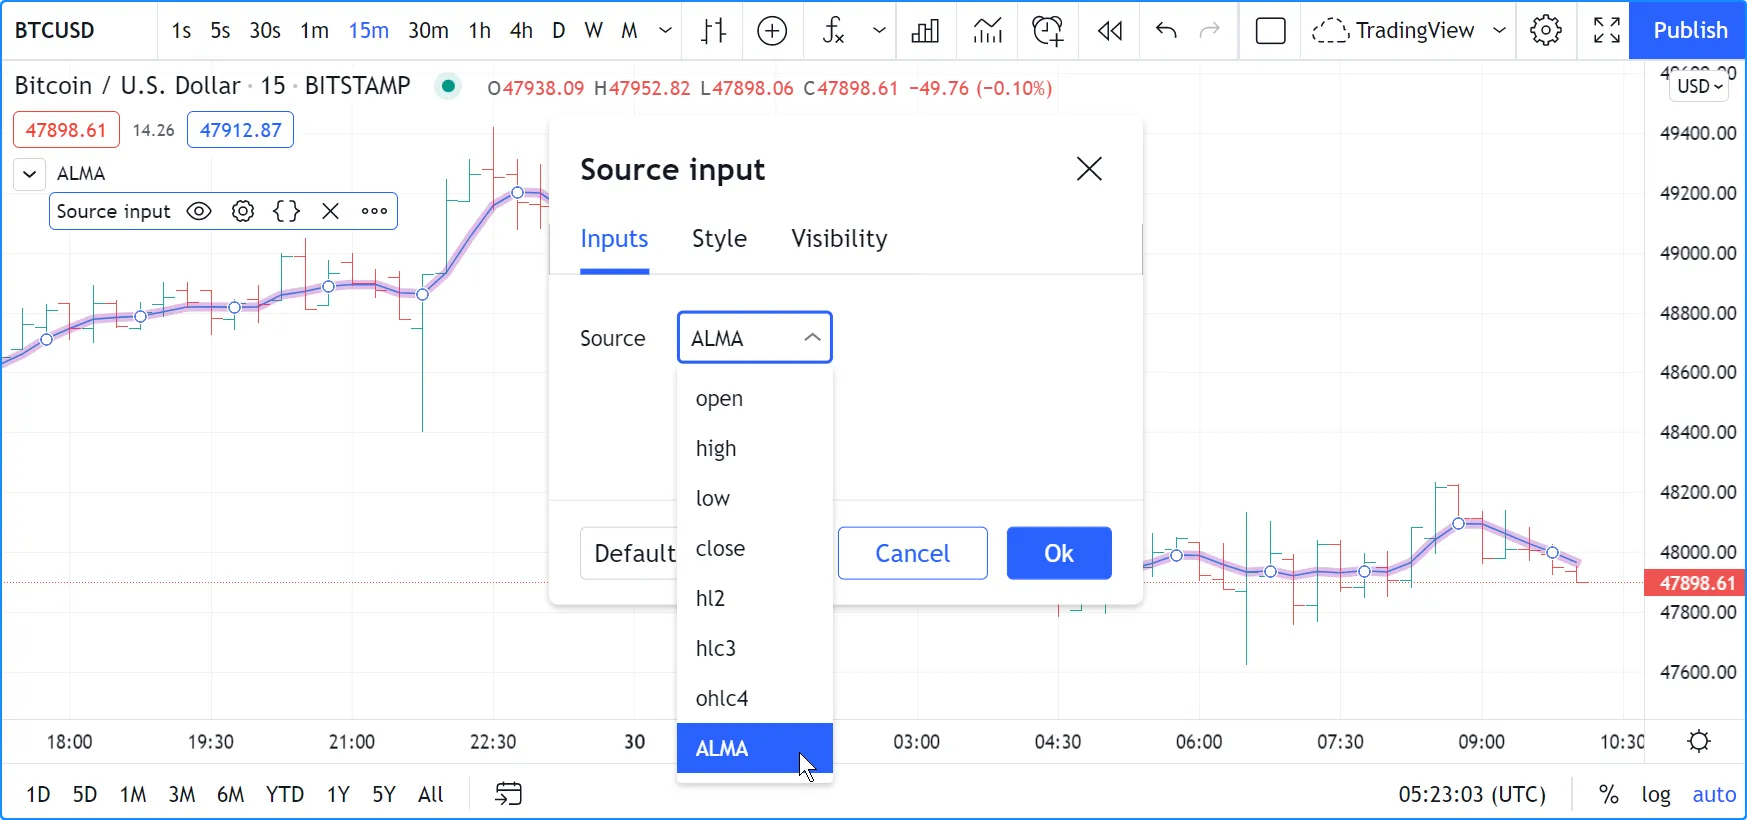This screenshot has height=820, width=1747.
Task: Open the financials bar chart icon
Action: coord(925,31)
